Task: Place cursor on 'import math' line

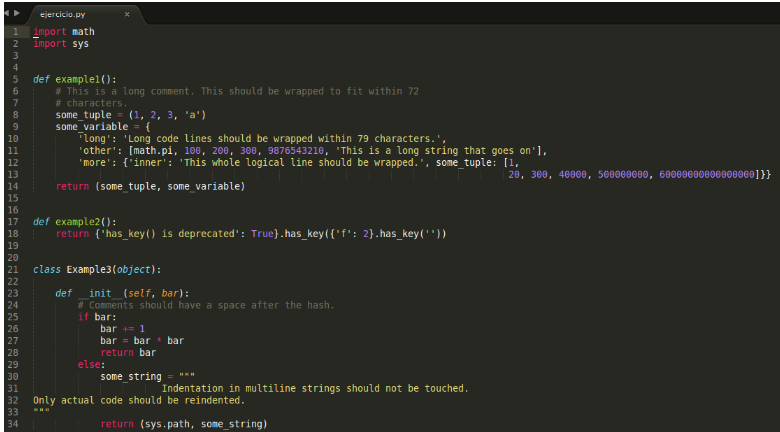Action: click(x=64, y=32)
